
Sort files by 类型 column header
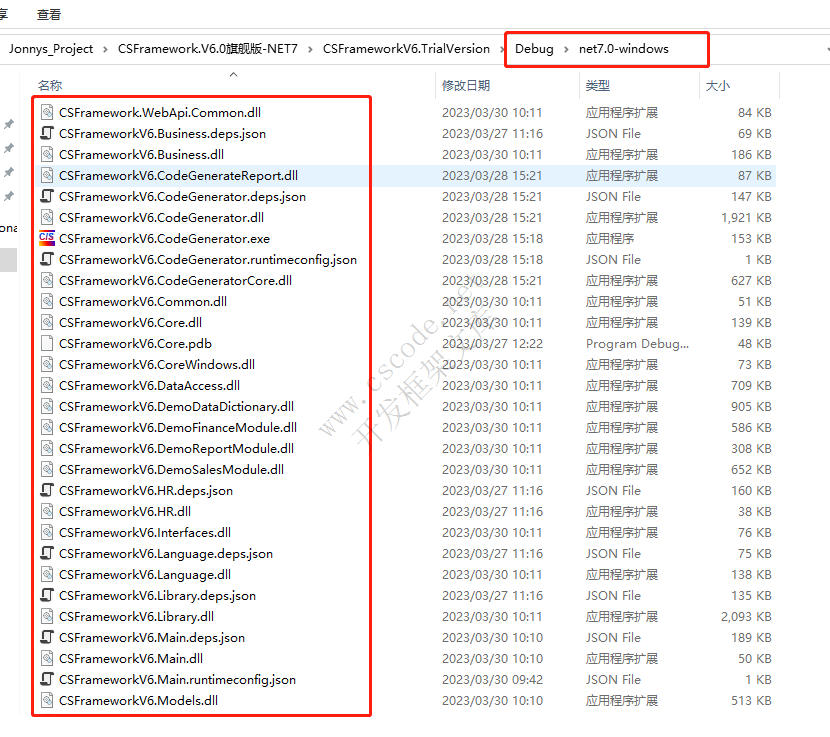[598, 85]
